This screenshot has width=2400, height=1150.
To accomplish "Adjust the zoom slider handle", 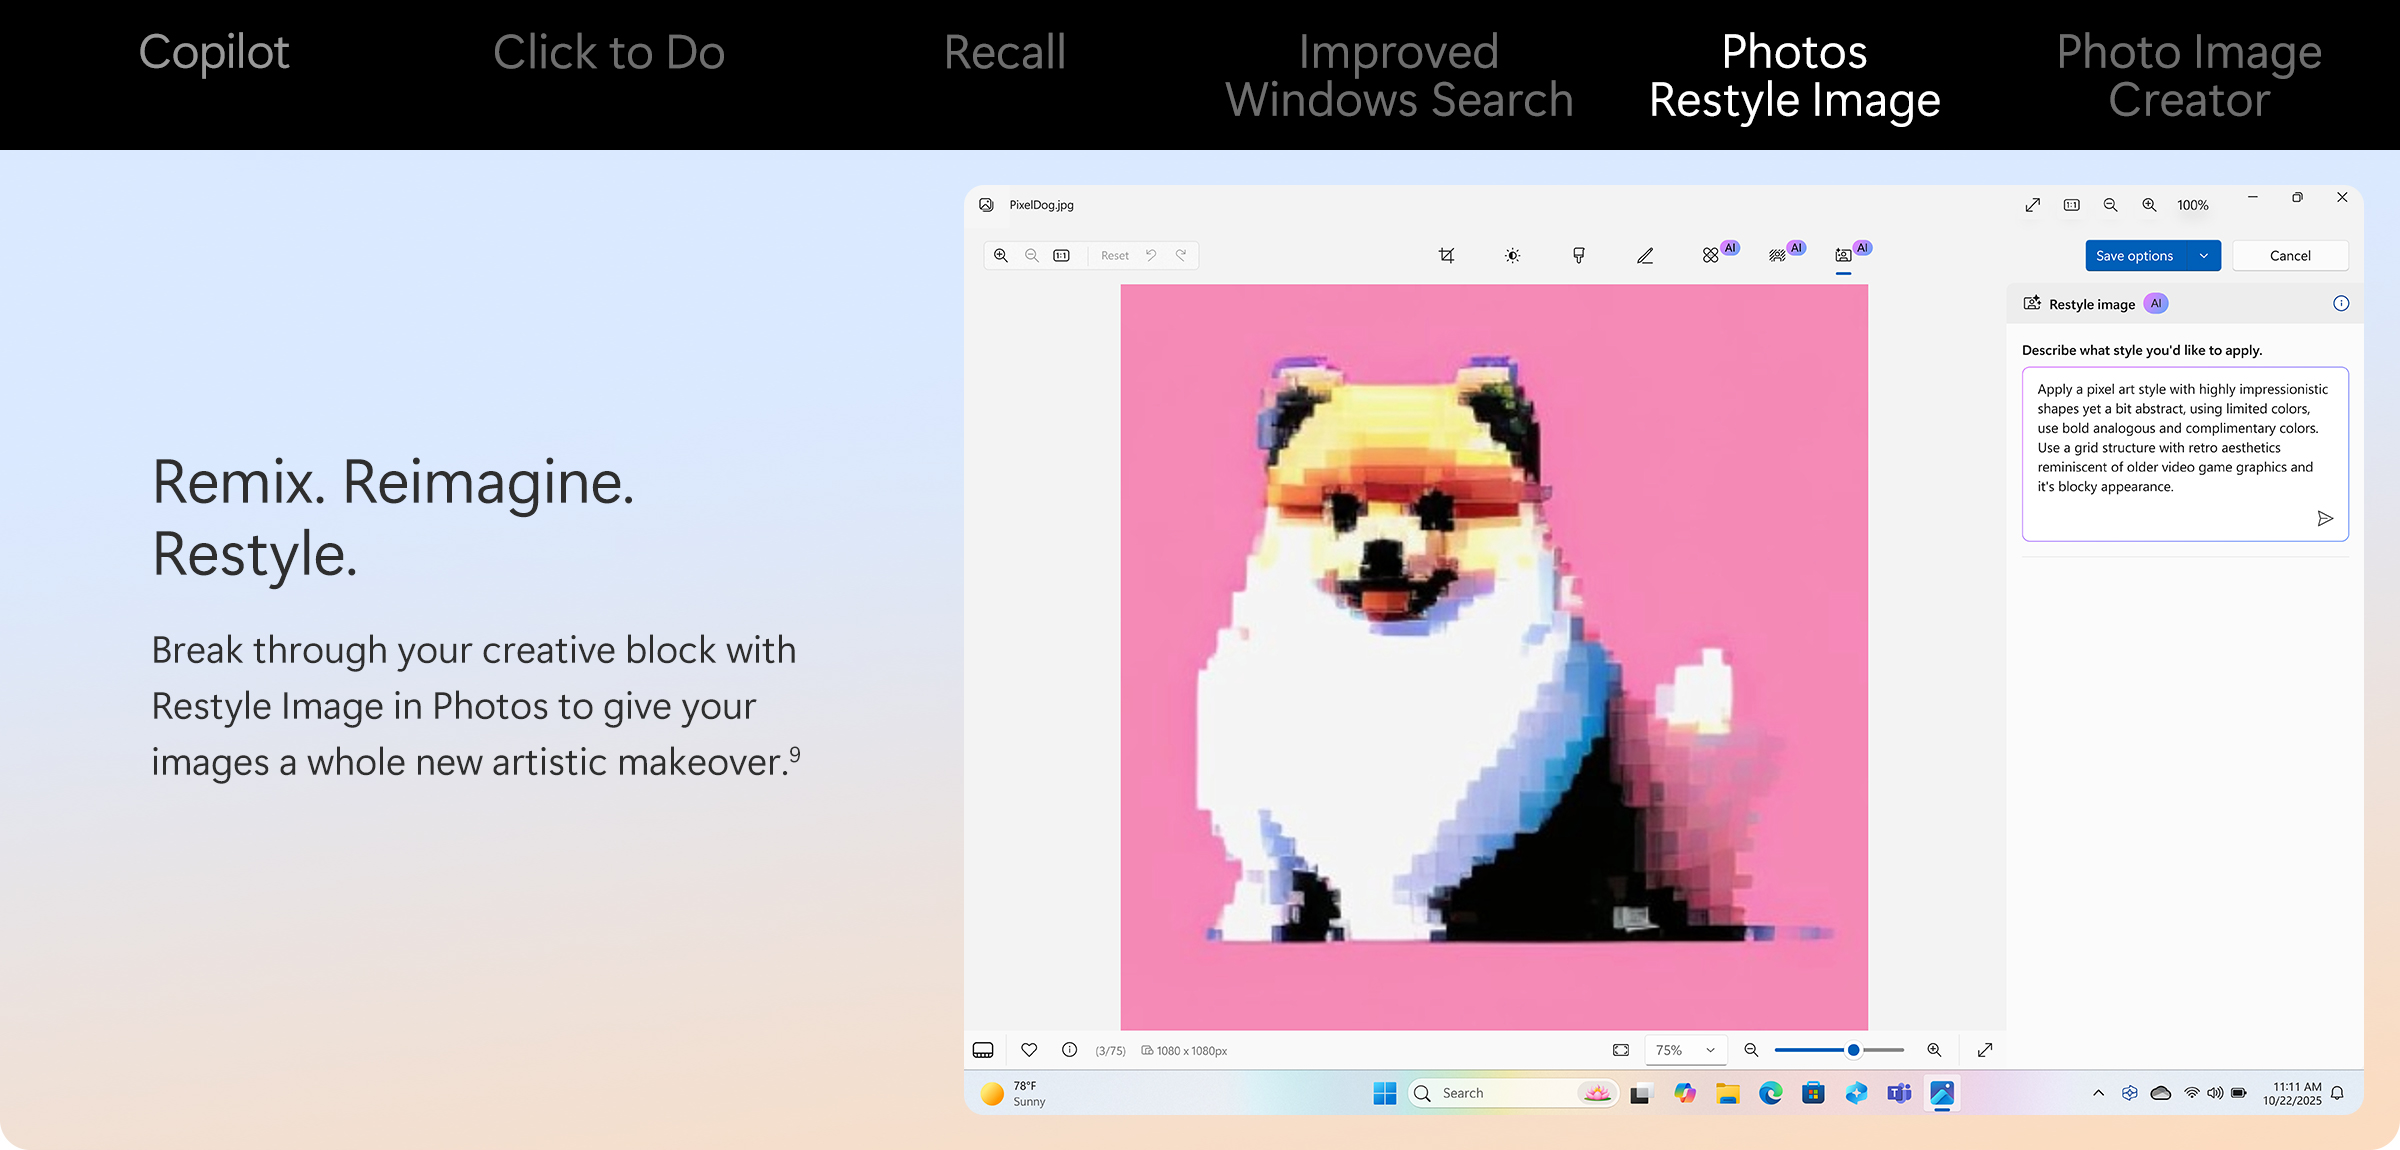I will tap(1853, 1050).
